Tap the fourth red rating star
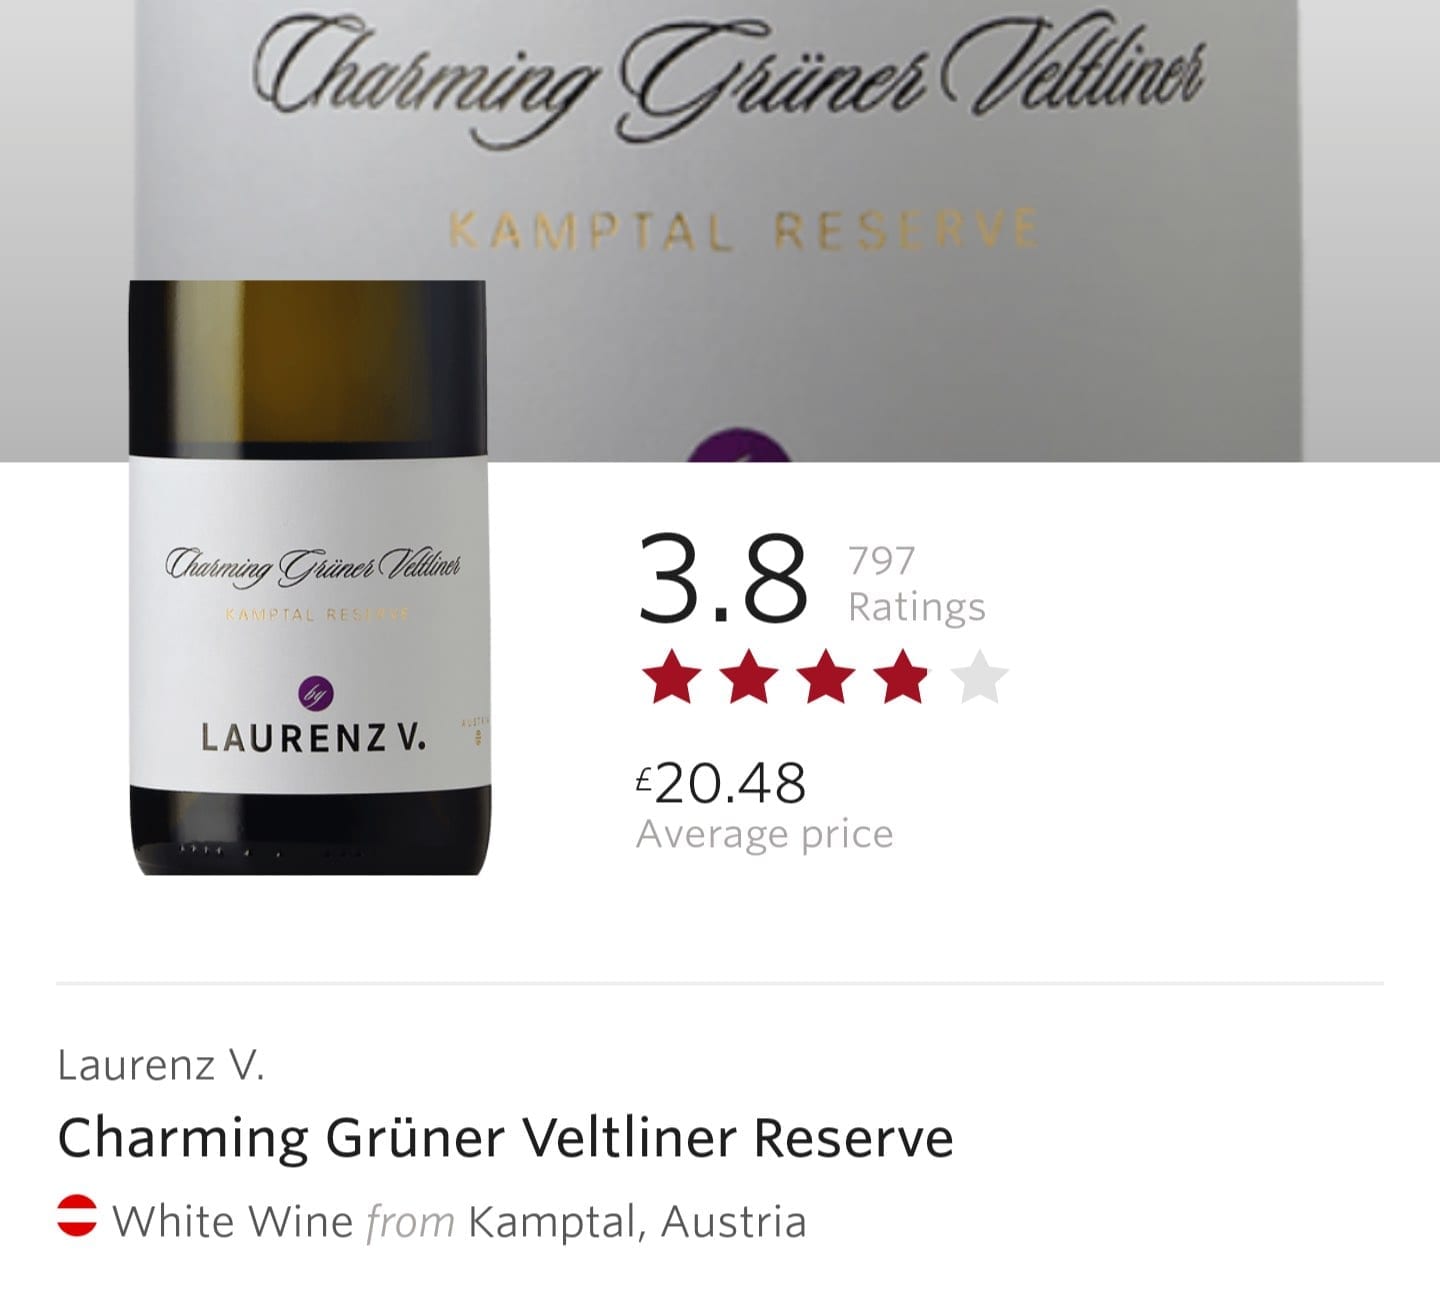 coord(903,677)
